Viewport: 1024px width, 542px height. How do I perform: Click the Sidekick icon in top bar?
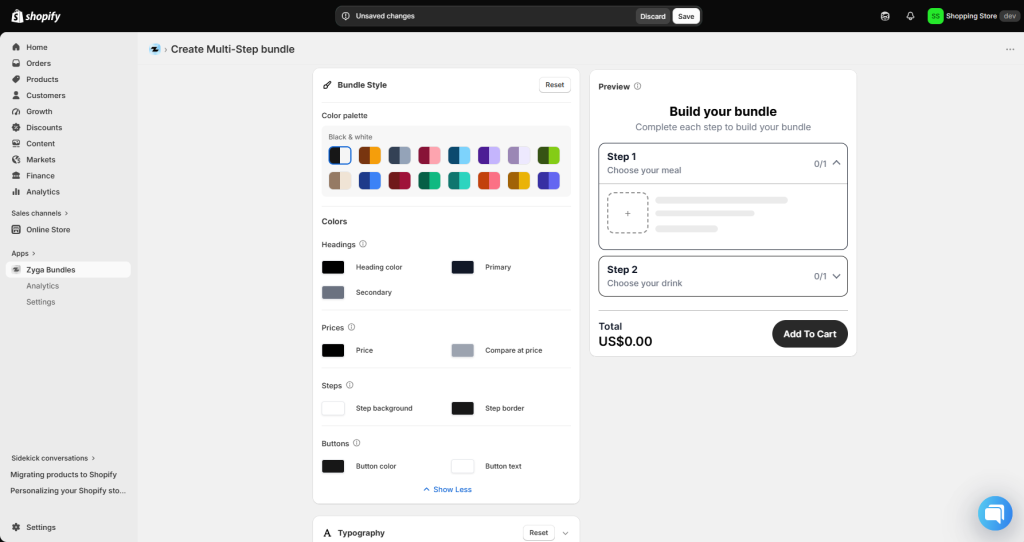(x=885, y=16)
